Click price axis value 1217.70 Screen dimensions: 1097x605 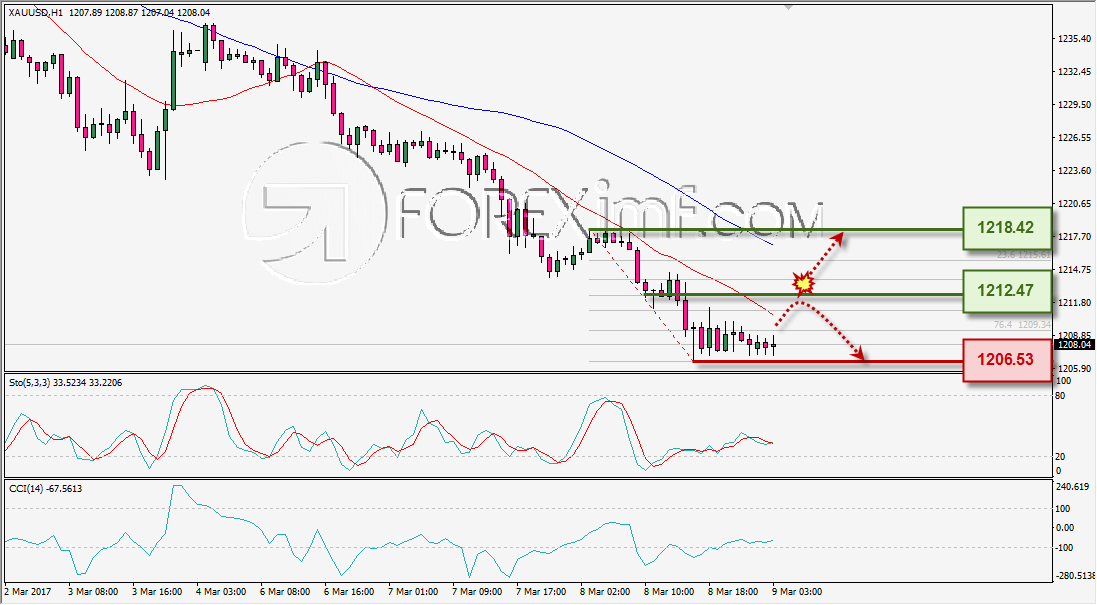point(1074,236)
